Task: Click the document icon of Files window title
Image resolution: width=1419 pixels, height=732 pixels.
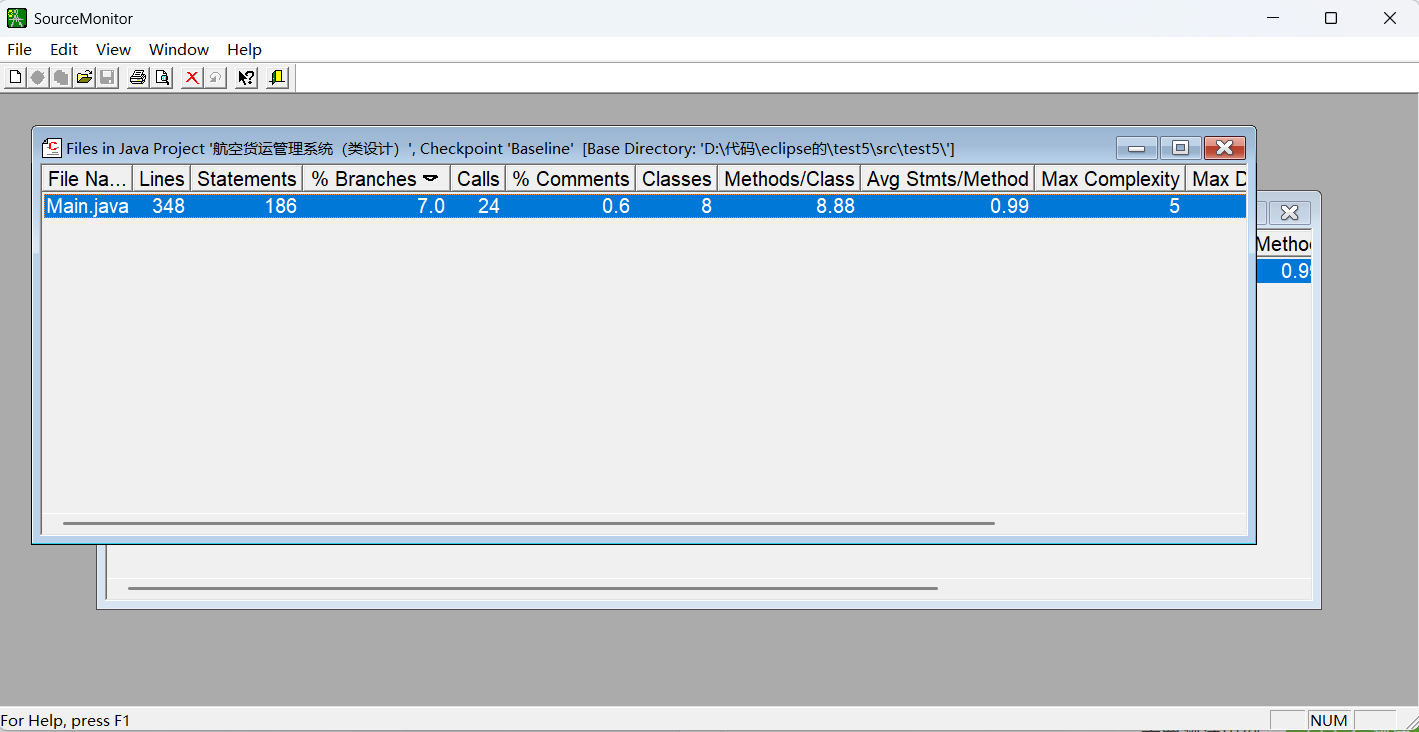Action: (52, 148)
